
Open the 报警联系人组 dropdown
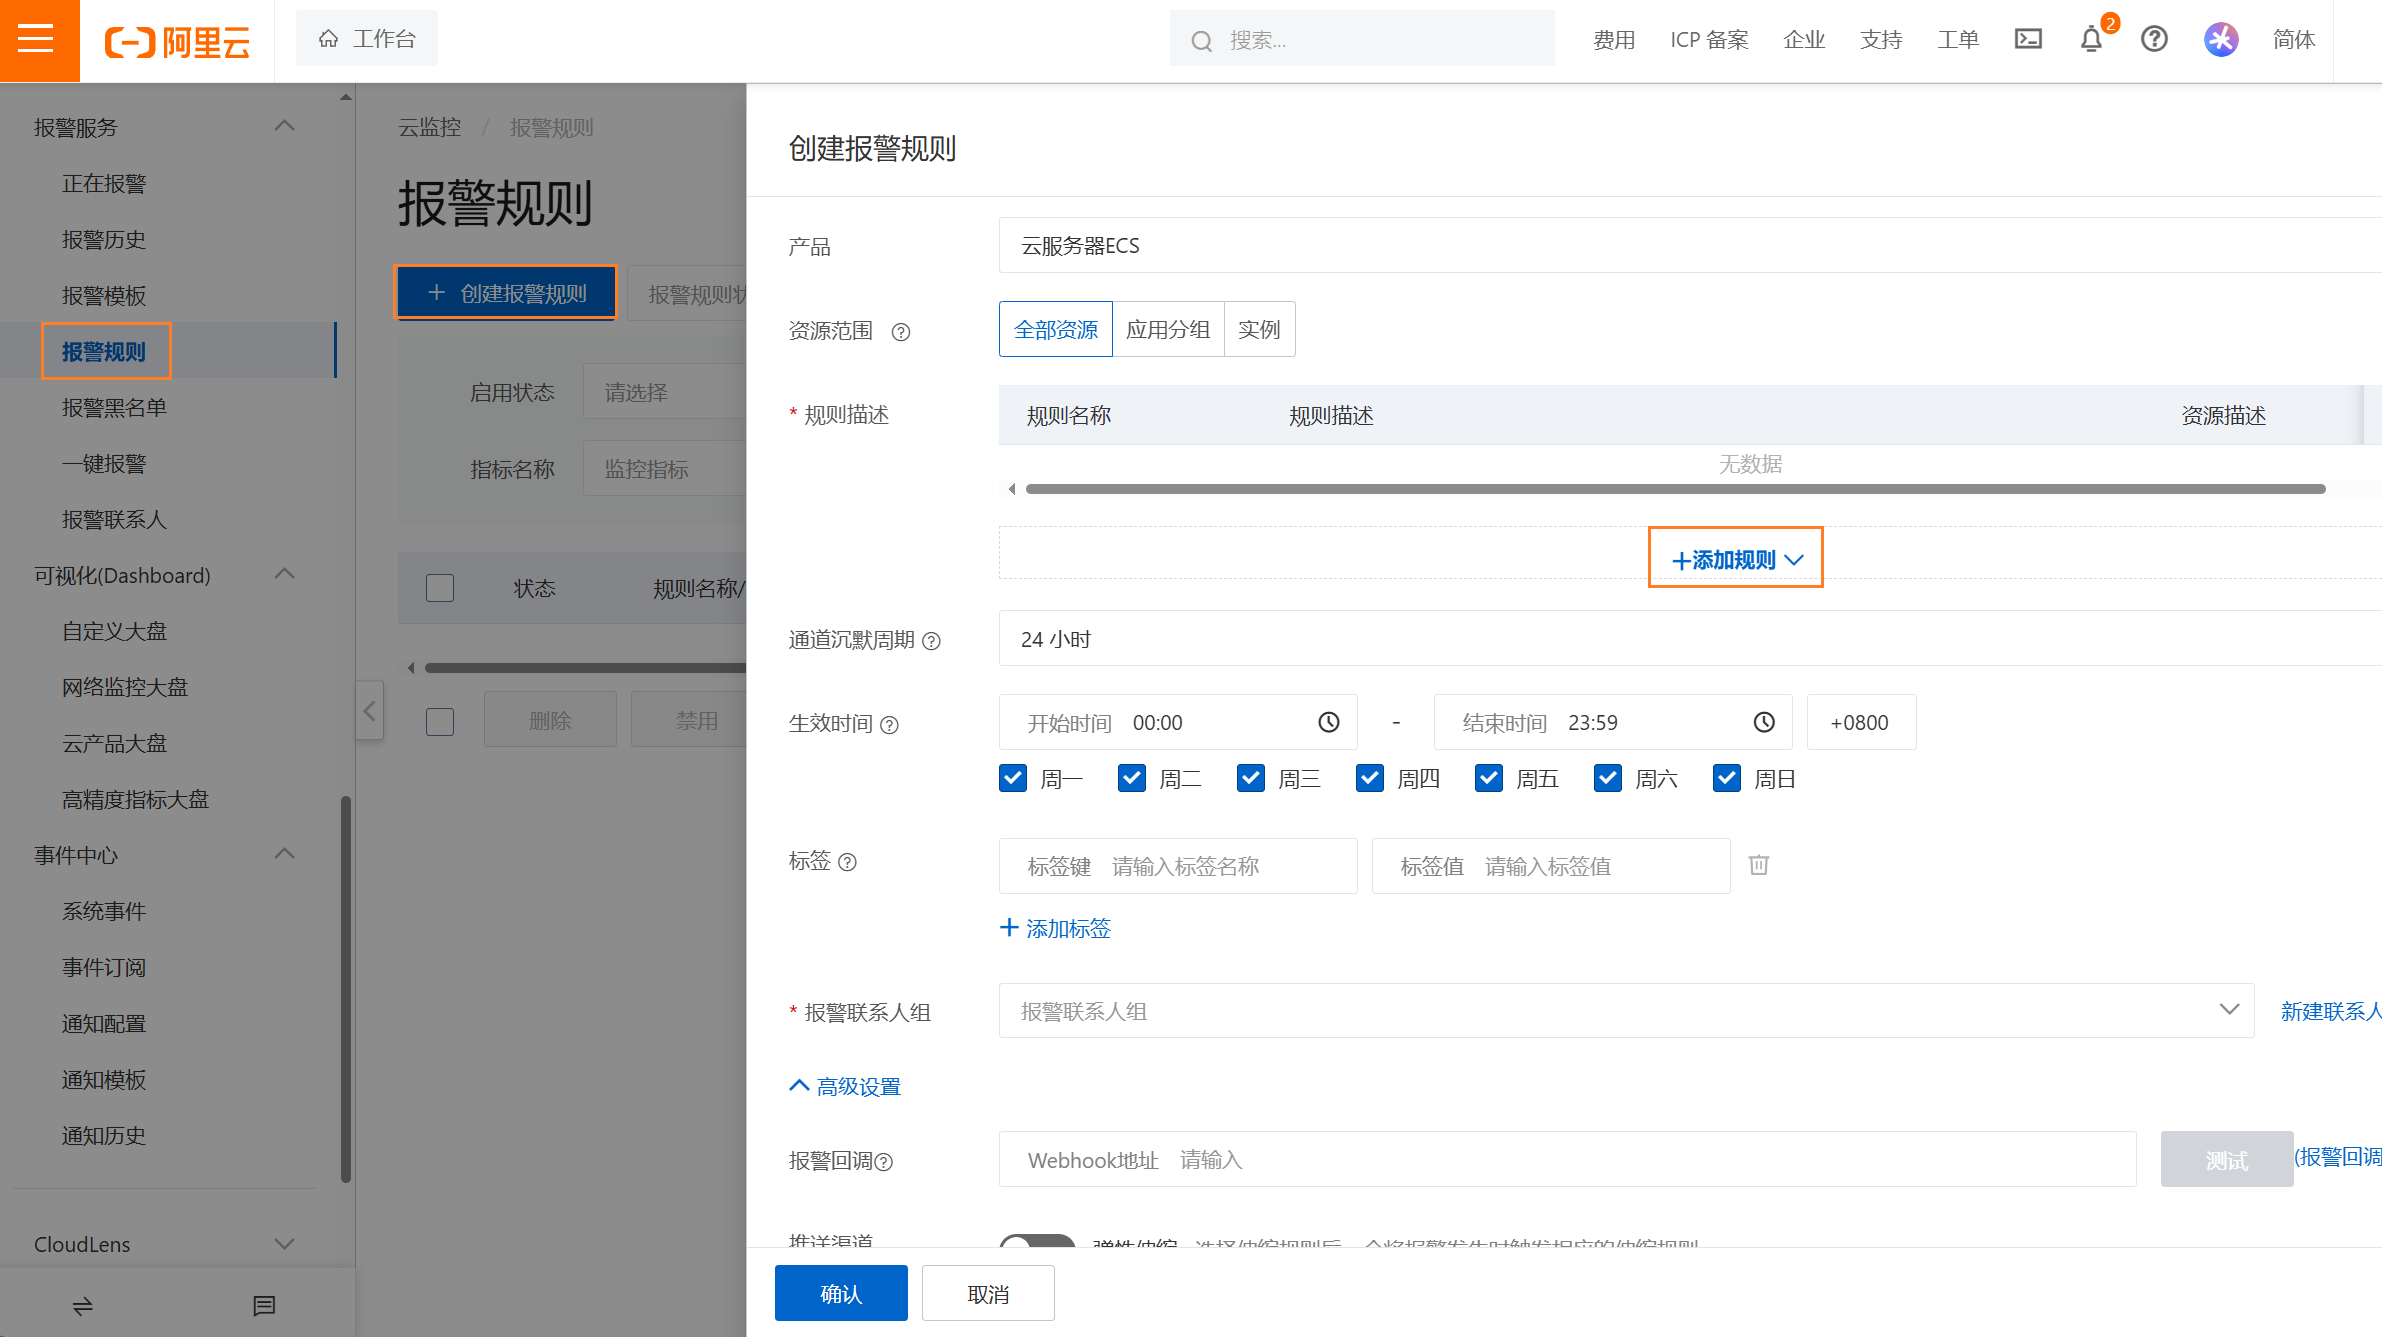(2228, 1010)
